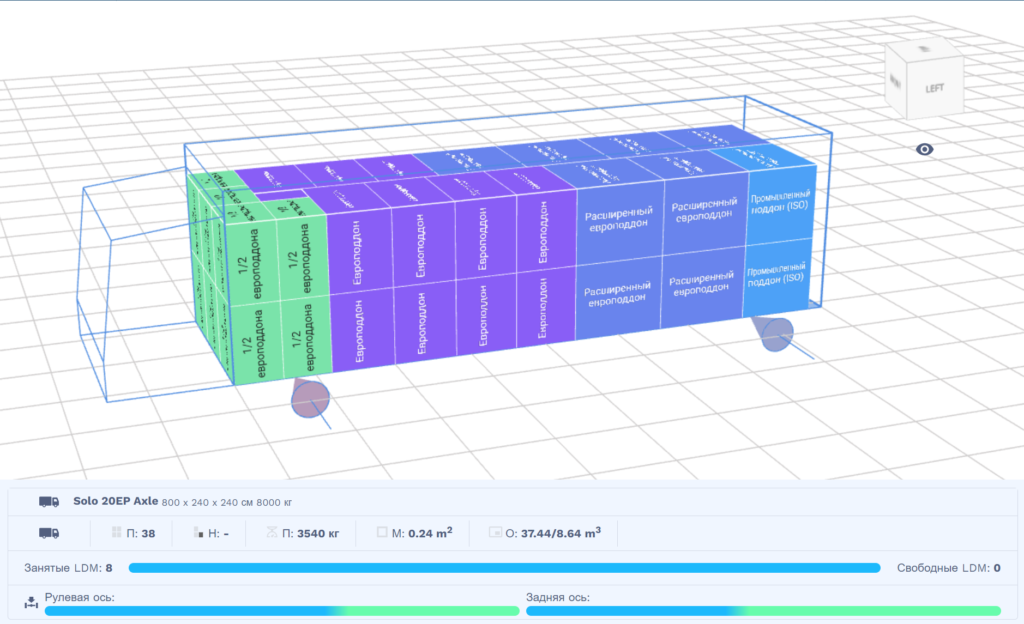Click the axle load icon near Рулевая ось
The height and width of the screenshot is (624, 1024).
[x=32, y=601]
